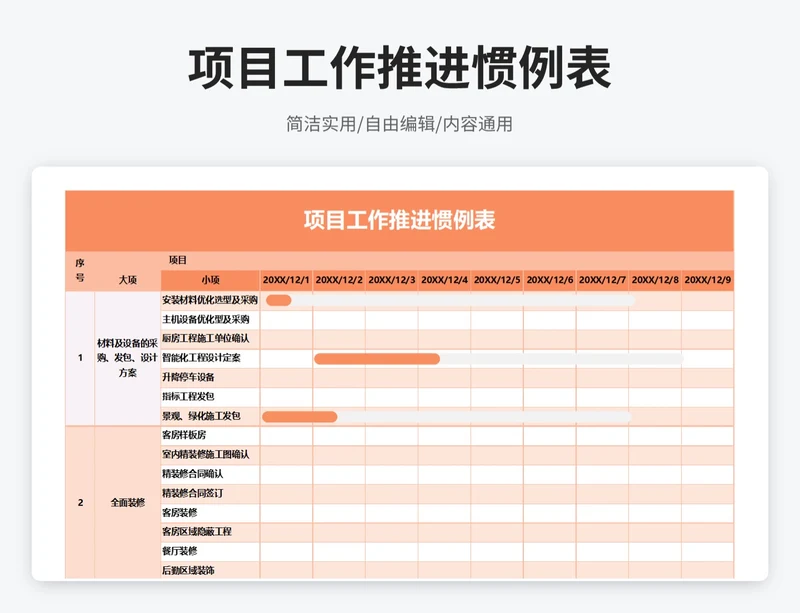
Task: Select the 20XX/12/5 date column header
Action: click(497, 280)
